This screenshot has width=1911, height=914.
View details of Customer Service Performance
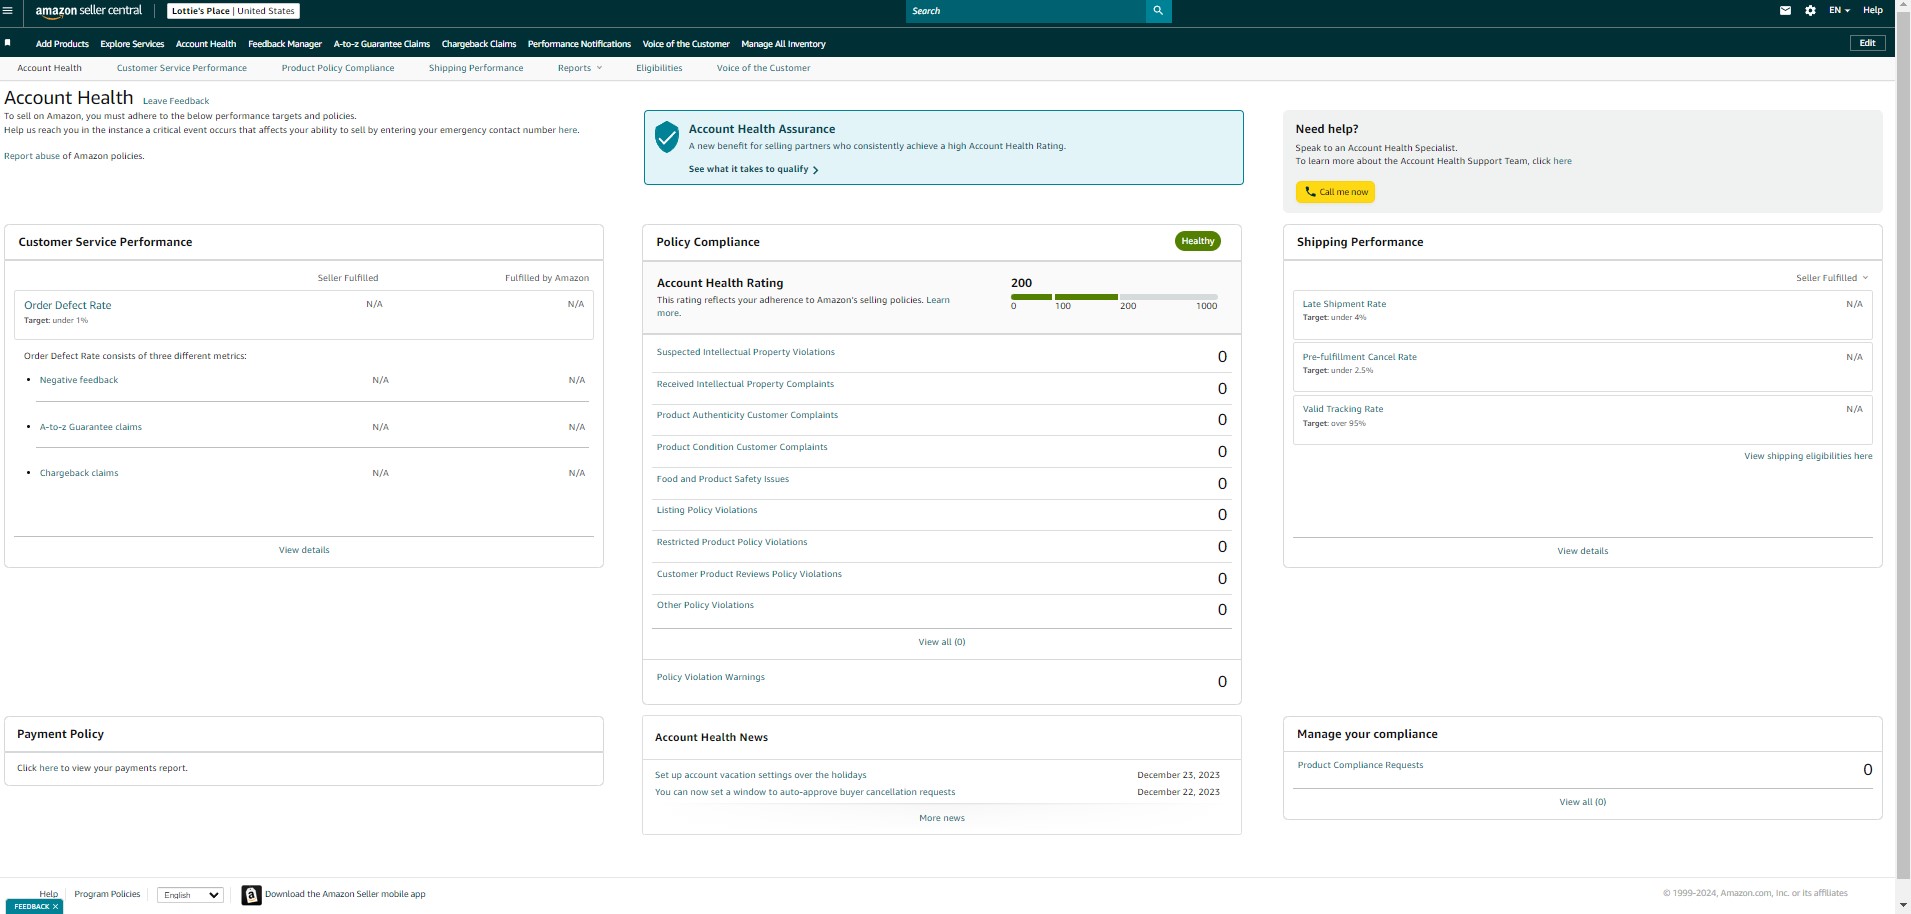304,550
